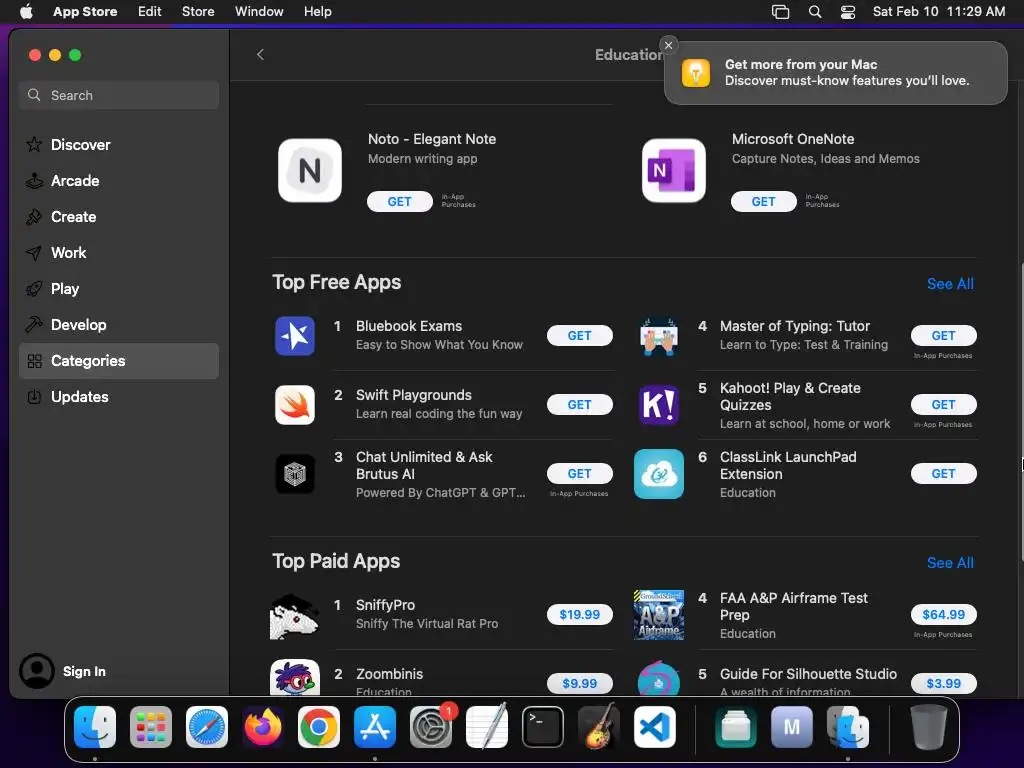The height and width of the screenshot is (768, 1024).
Task: Open the Trash in the Dock
Action: pyautogui.click(x=929, y=727)
